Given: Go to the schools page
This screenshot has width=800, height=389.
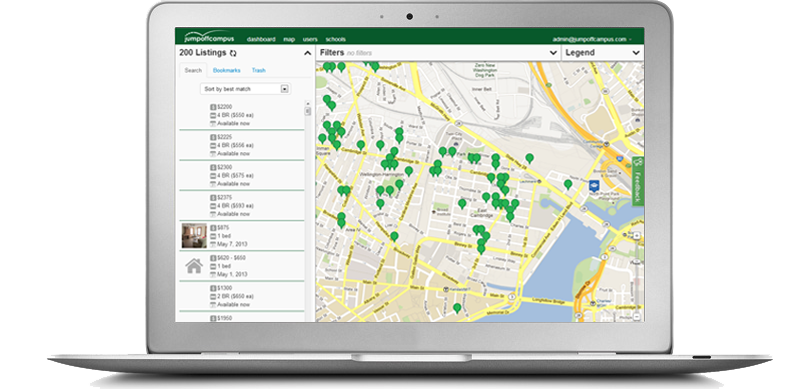Looking at the screenshot, I should (x=336, y=39).
